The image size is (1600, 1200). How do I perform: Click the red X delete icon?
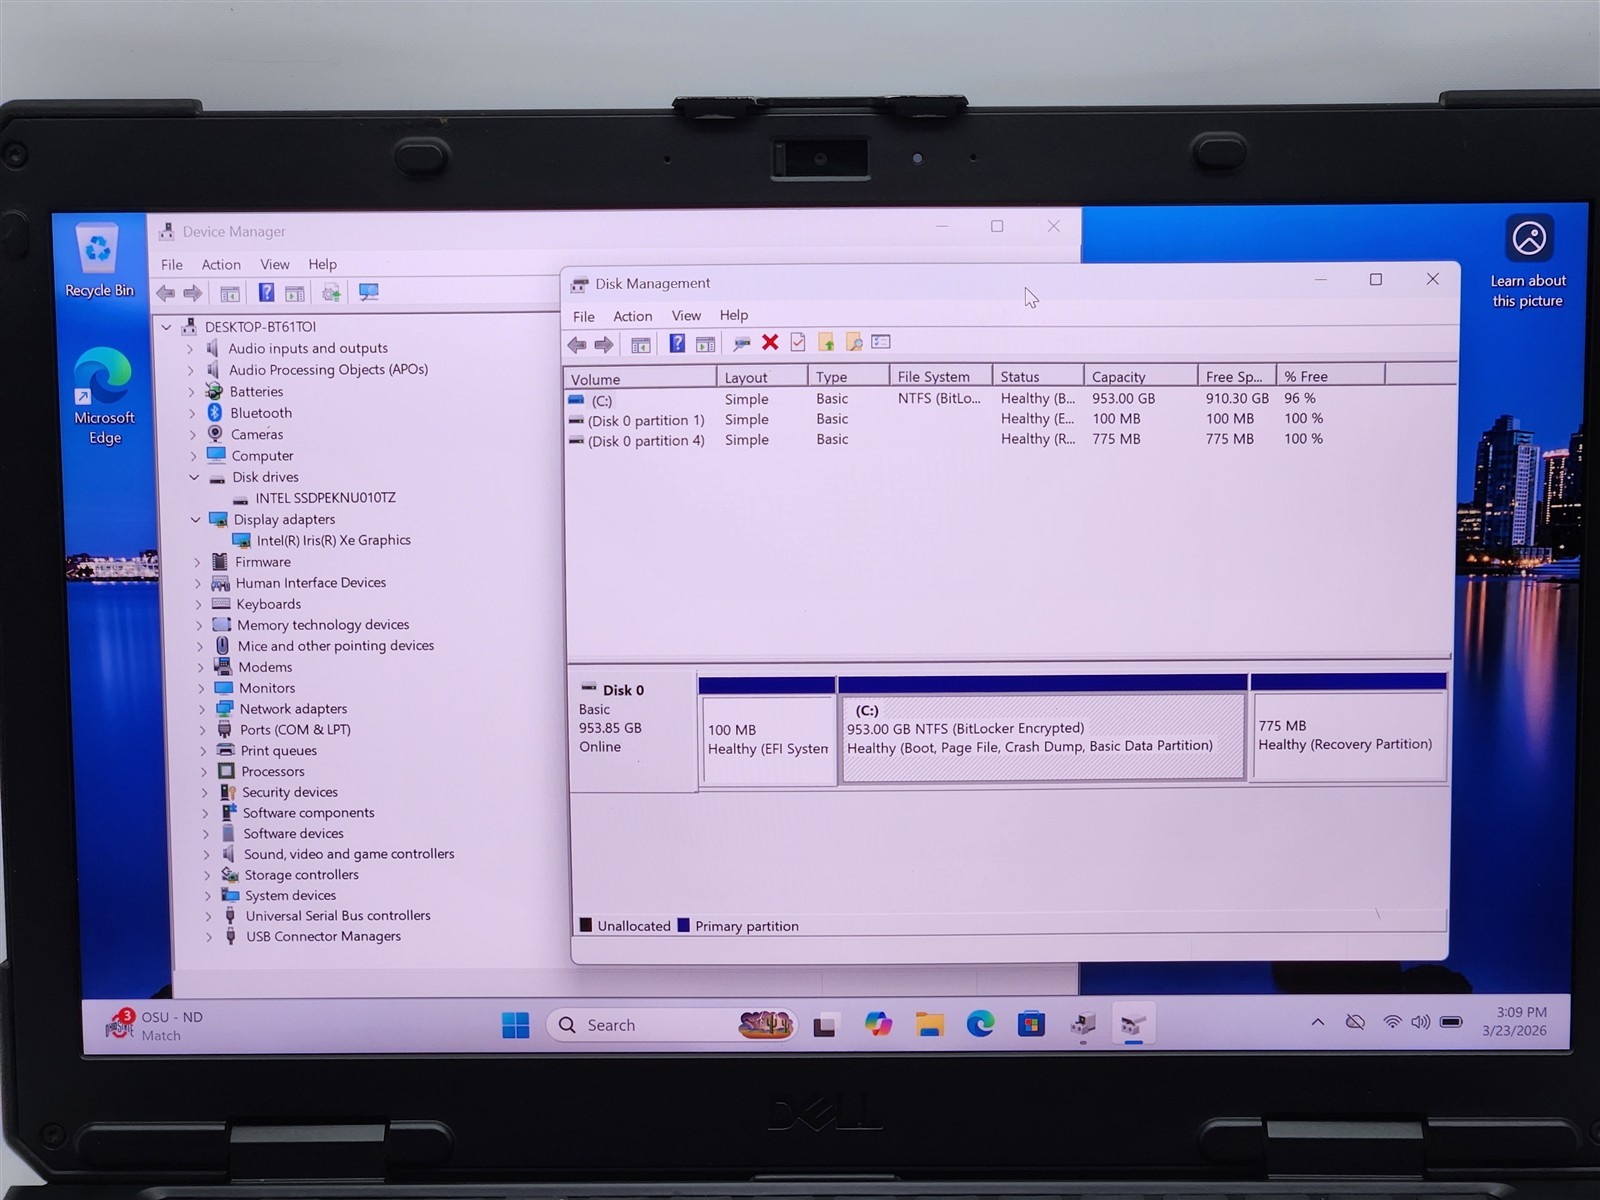tap(770, 342)
